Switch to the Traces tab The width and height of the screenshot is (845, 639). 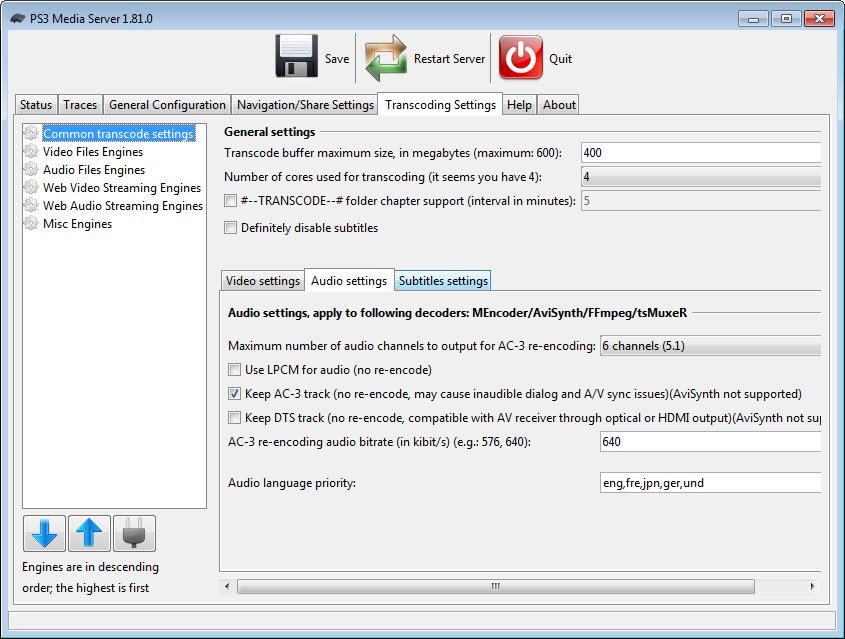coord(80,105)
